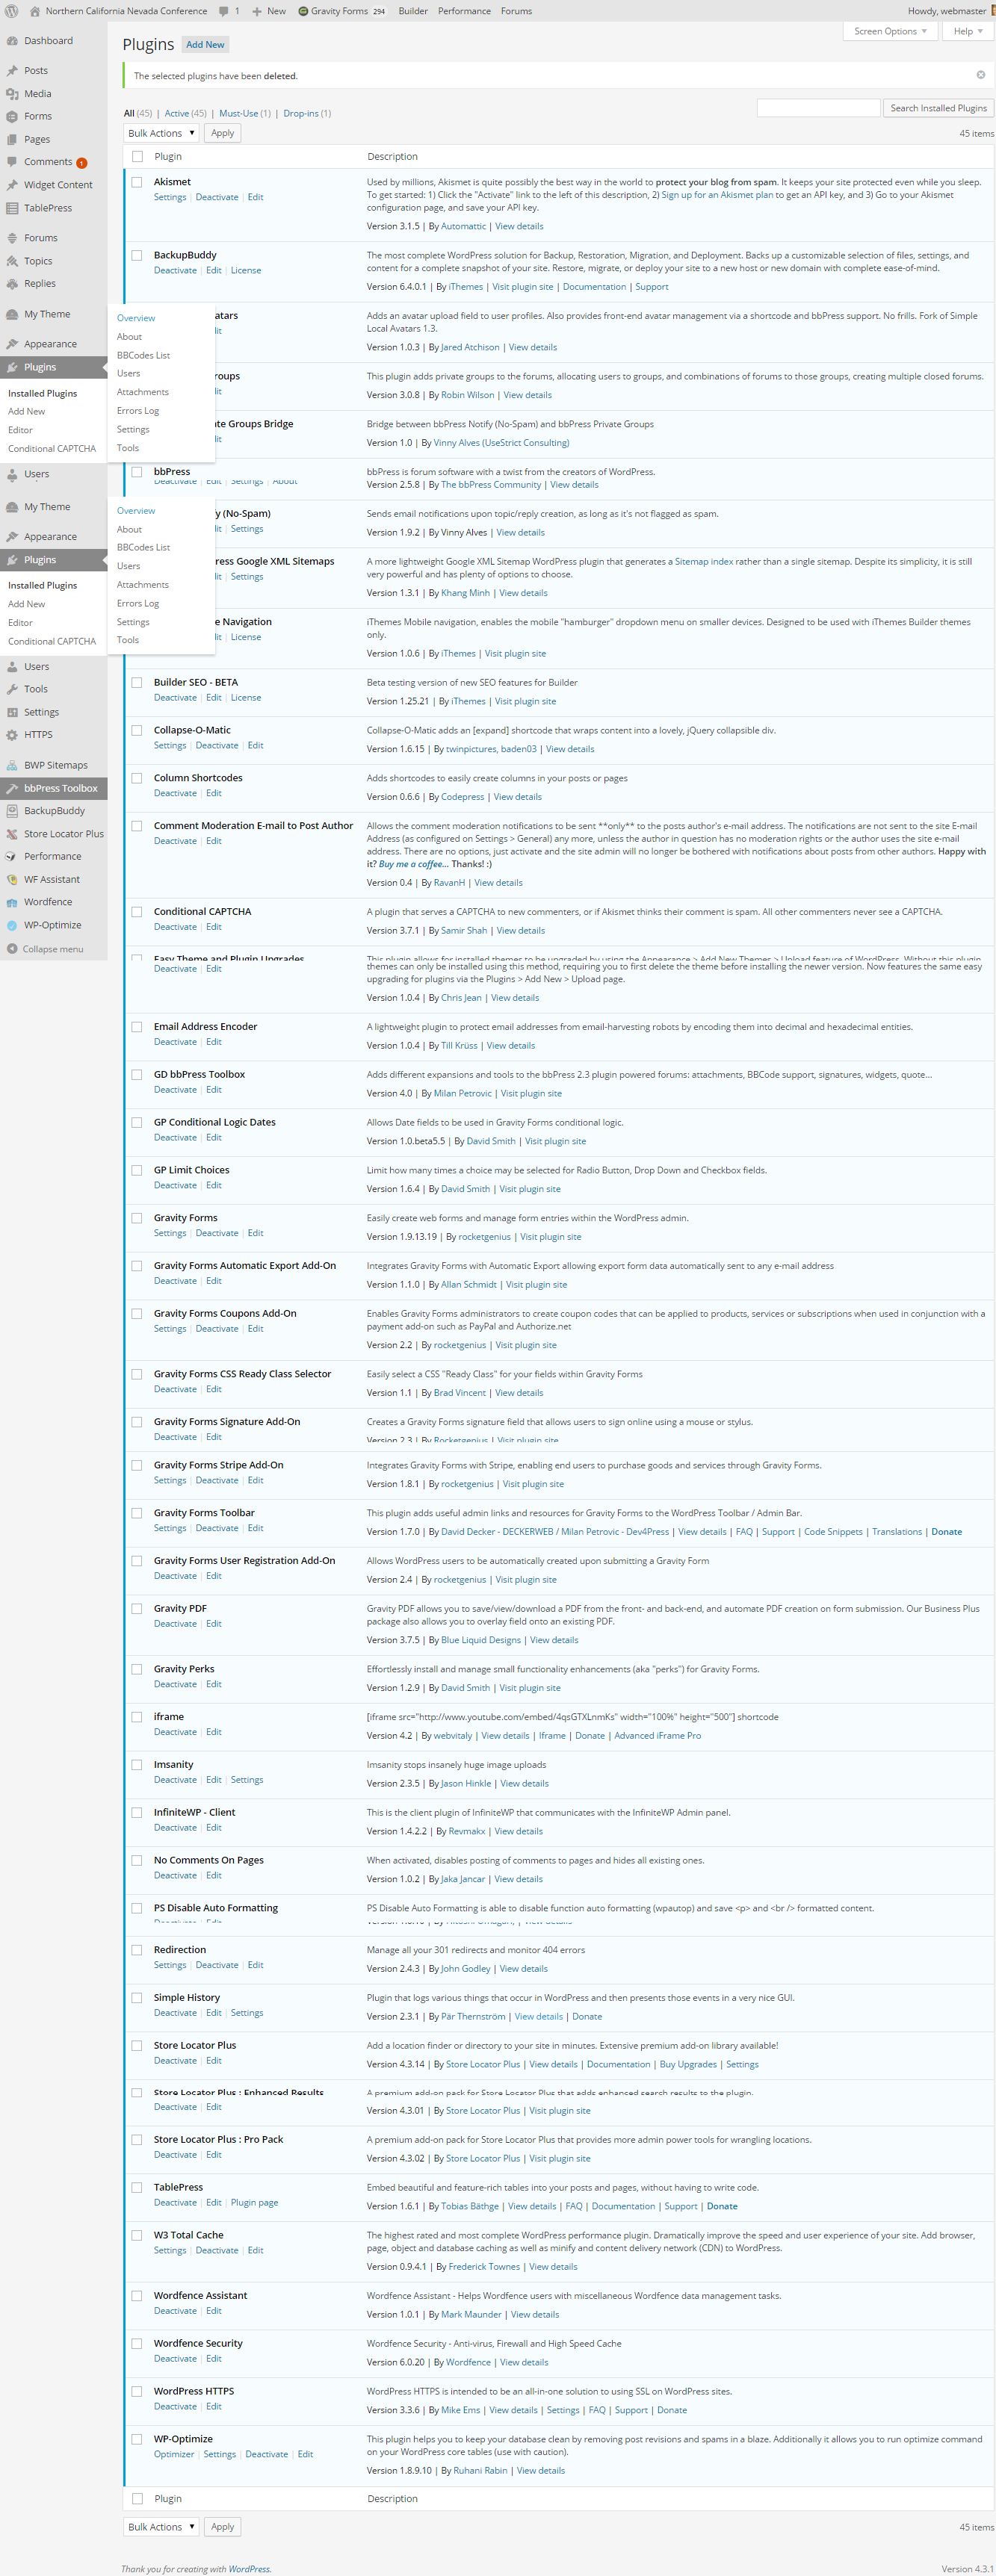The height and width of the screenshot is (2576, 996).
Task: Open Northern California Nevada Conference site link
Action: point(118,11)
